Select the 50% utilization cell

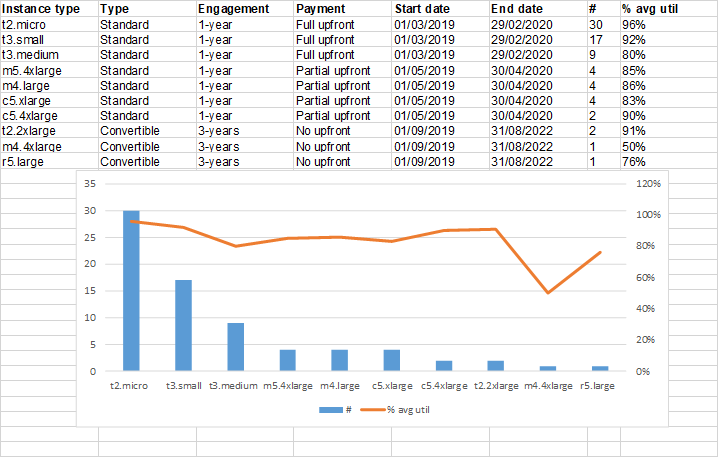(x=669, y=147)
